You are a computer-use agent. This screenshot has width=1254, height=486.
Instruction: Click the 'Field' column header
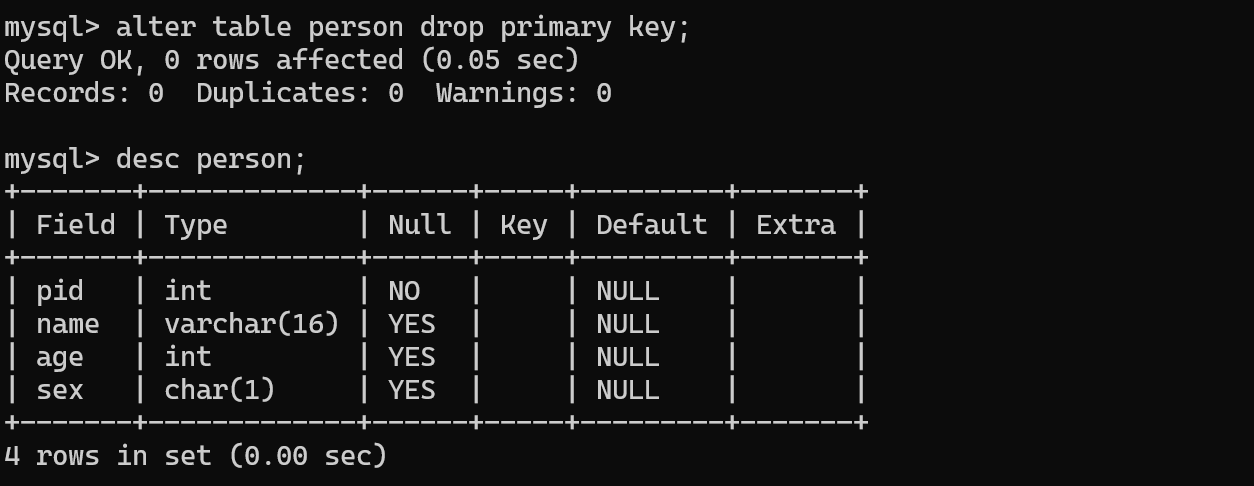pyautogui.click(x=76, y=225)
